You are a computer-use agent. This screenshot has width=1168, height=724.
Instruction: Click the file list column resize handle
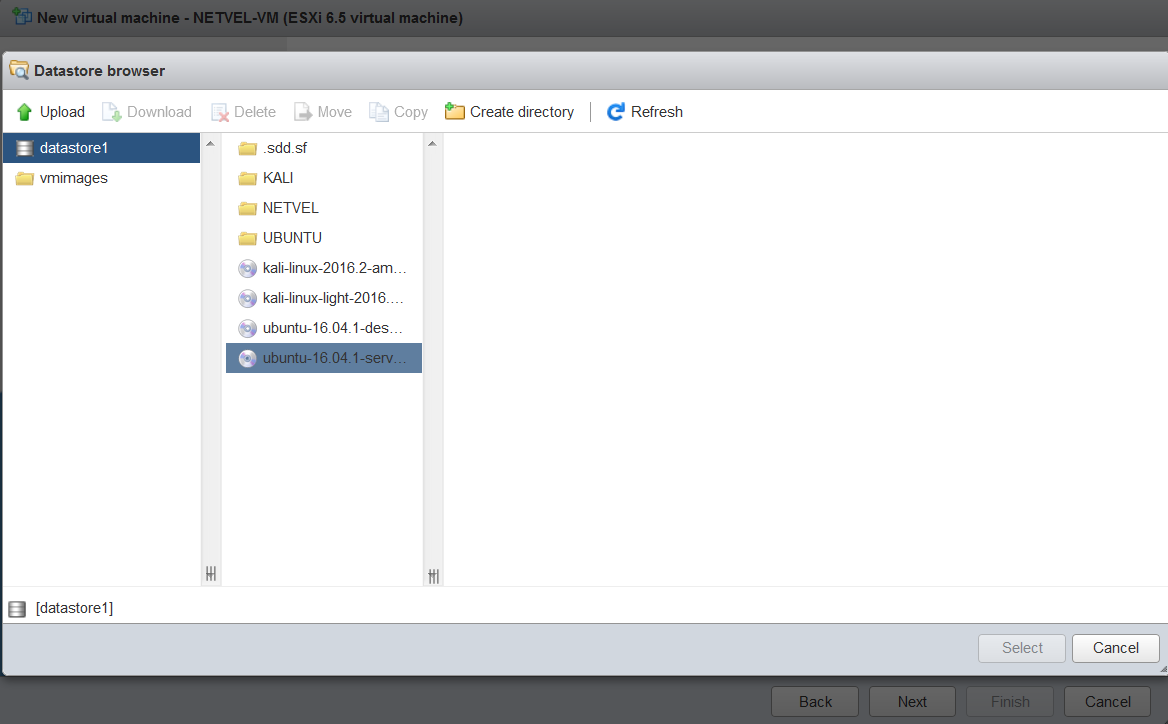[x=434, y=577]
